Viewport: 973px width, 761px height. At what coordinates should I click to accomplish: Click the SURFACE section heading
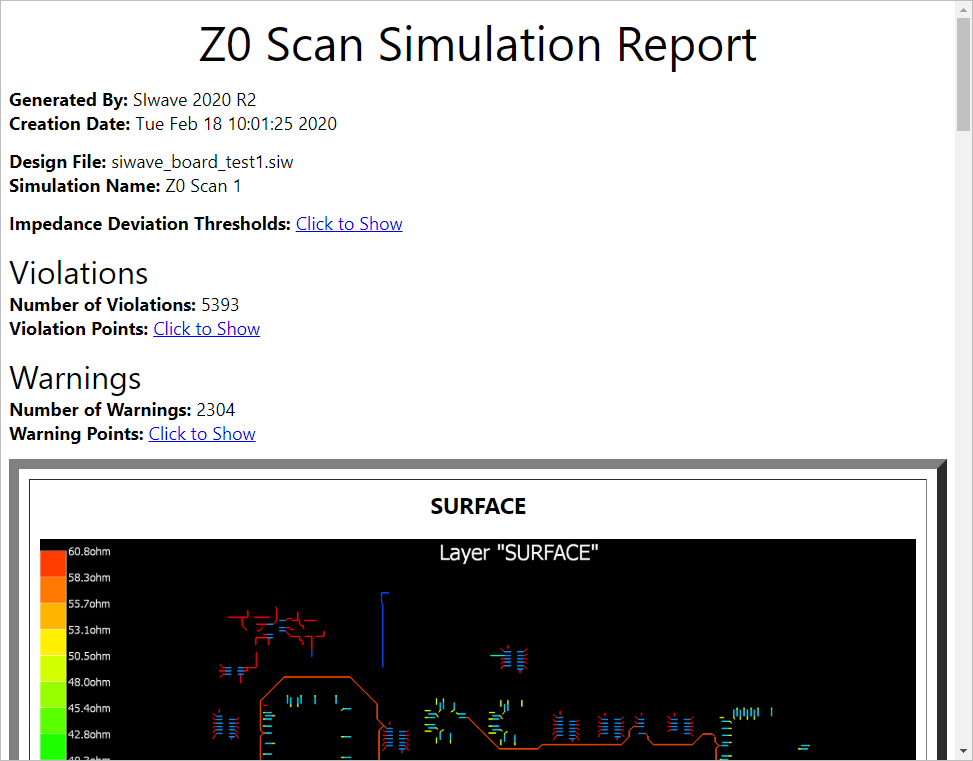[x=478, y=506]
